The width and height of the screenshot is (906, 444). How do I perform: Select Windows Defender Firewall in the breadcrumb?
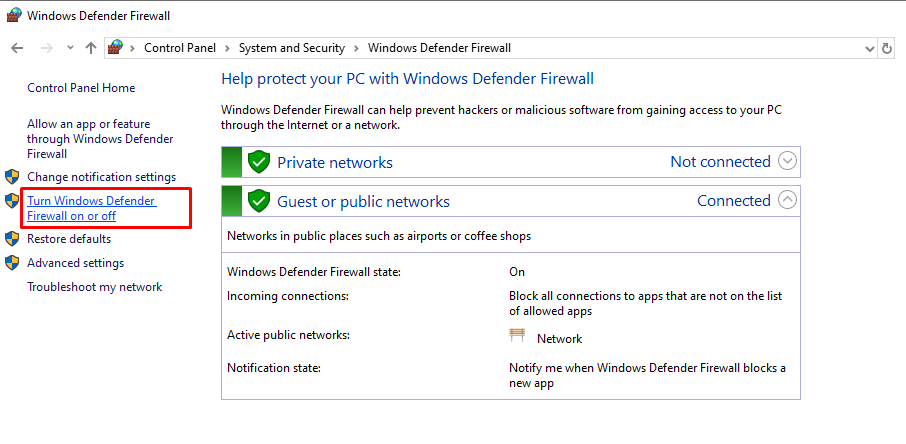[439, 48]
